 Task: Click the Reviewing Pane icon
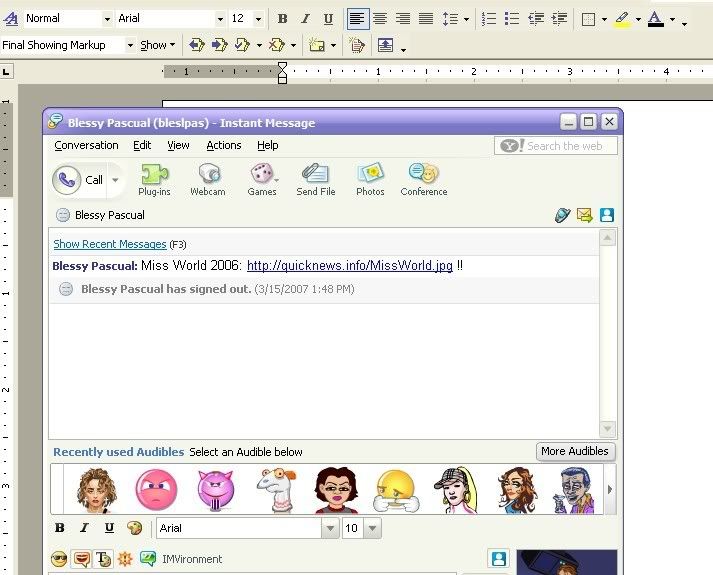pos(386,45)
